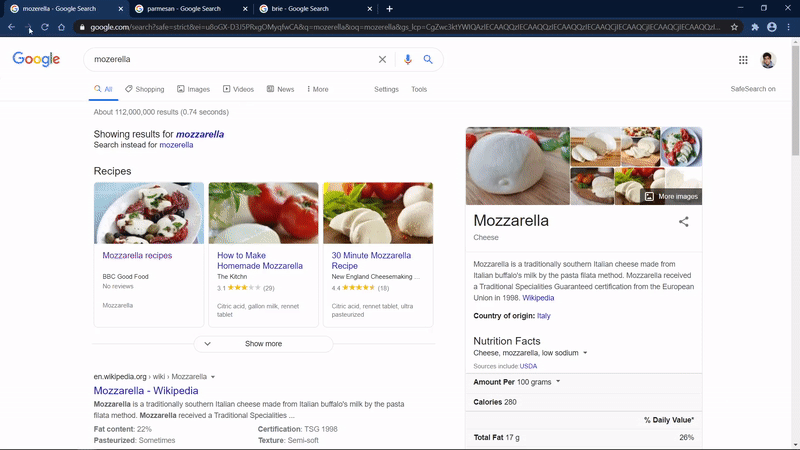Open How to Make Homemade Mozzarella

[x=260, y=260]
